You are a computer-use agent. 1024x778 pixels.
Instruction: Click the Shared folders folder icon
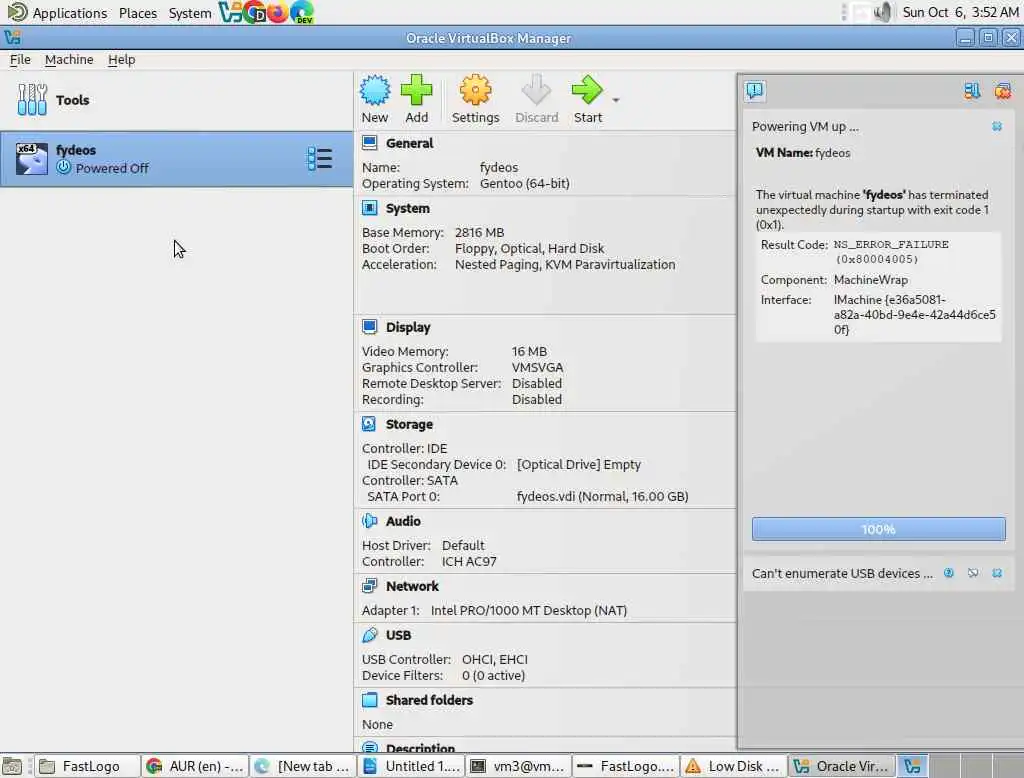tap(370, 700)
